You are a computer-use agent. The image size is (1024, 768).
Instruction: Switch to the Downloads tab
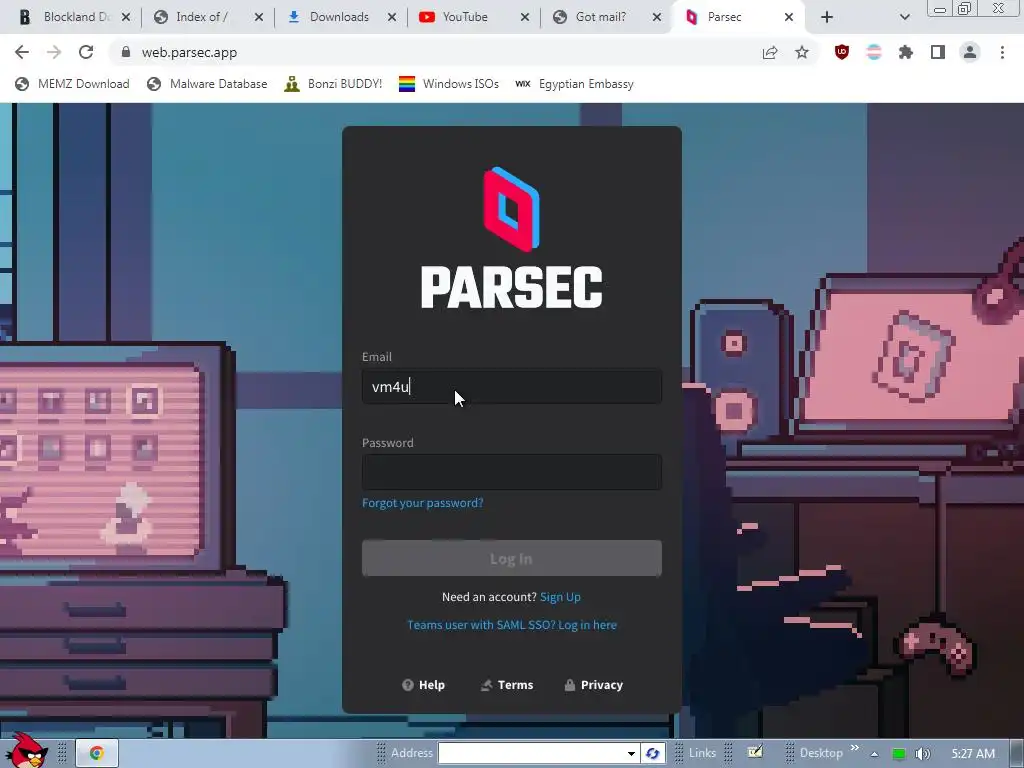click(x=339, y=17)
